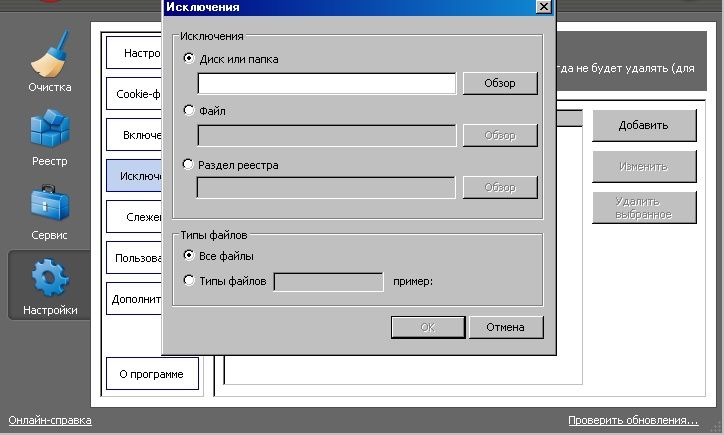Close the Исключения dialog window
Image resolution: width=724 pixels, height=435 pixels.
[543, 7]
